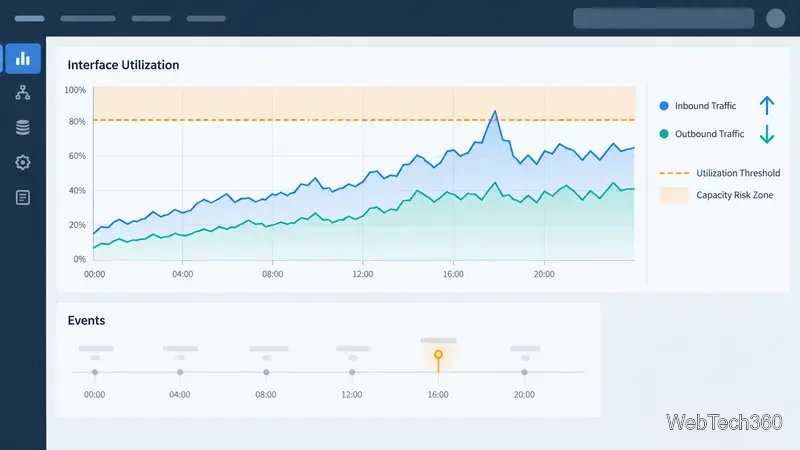Screen dimensions: 800x450
Task: Click the orange Capacity Risk Zone swatch
Action: click(x=674, y=195)
